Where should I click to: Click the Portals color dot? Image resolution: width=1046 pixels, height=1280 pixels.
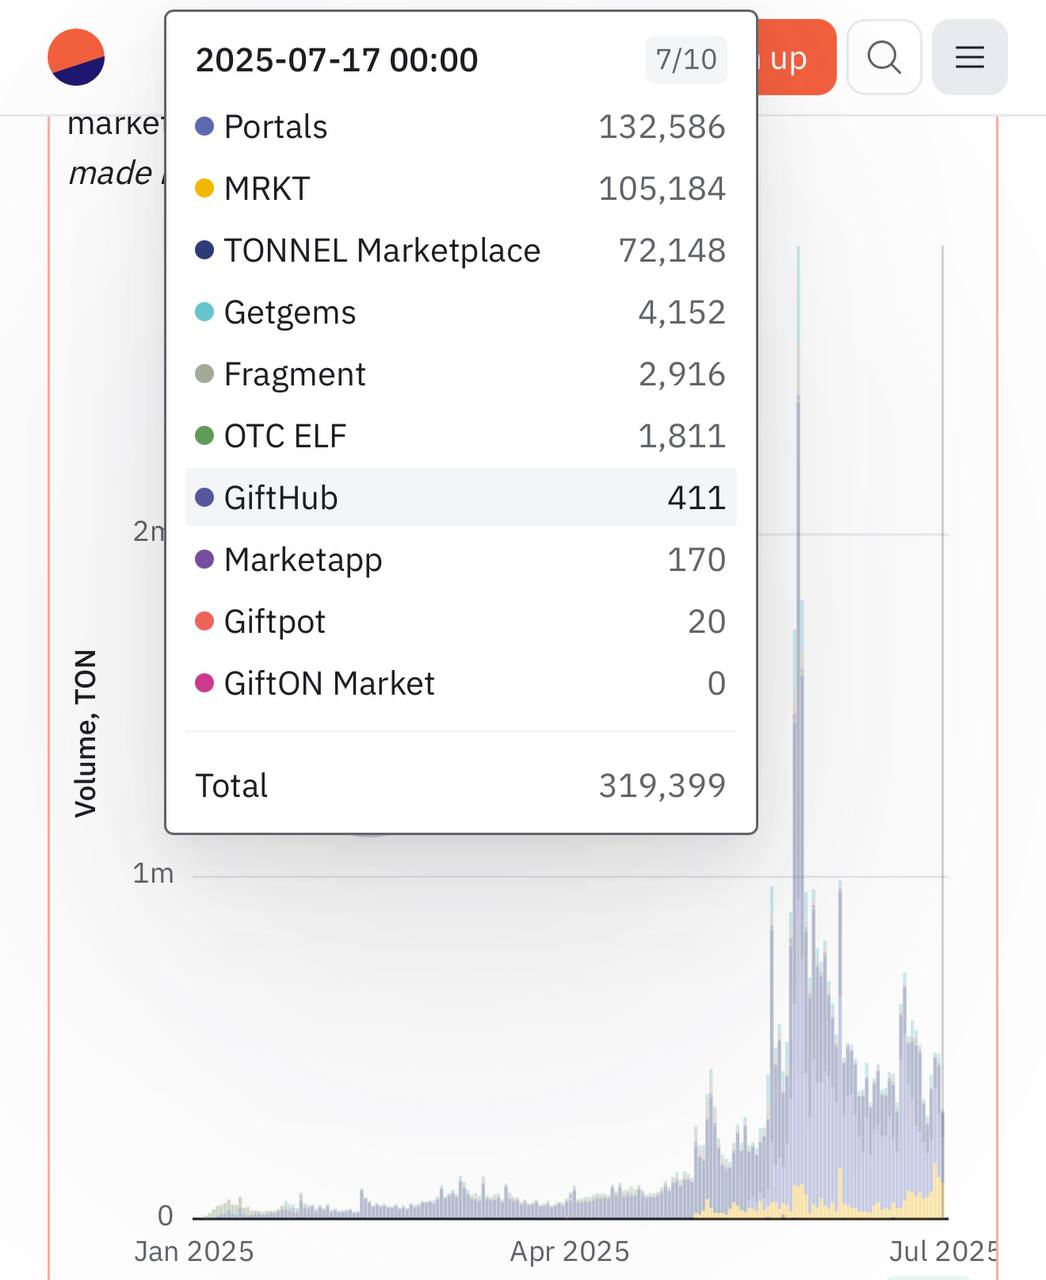[x=204, y=126]
